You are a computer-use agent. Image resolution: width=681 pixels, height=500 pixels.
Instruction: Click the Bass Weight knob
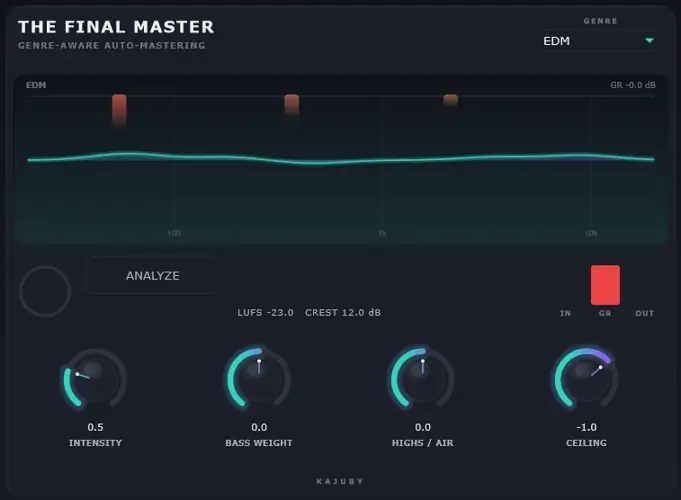pos(259,379)
